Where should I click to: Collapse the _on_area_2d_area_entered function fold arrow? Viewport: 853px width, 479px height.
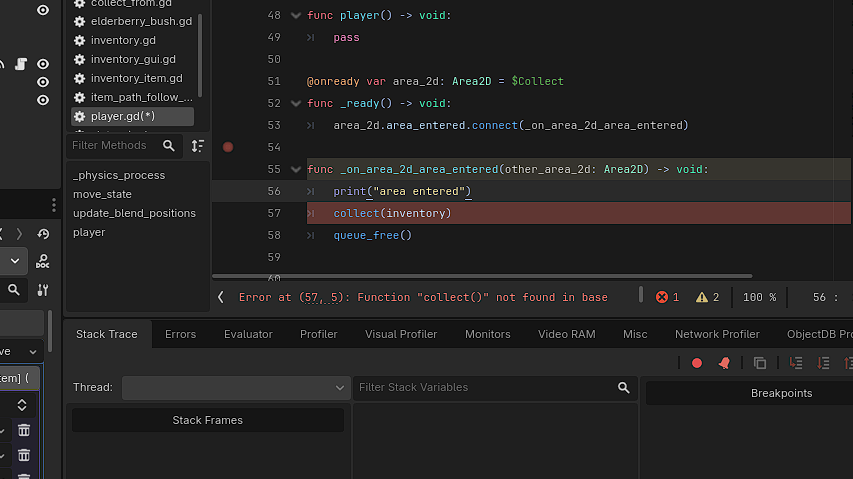click(295, 170)
